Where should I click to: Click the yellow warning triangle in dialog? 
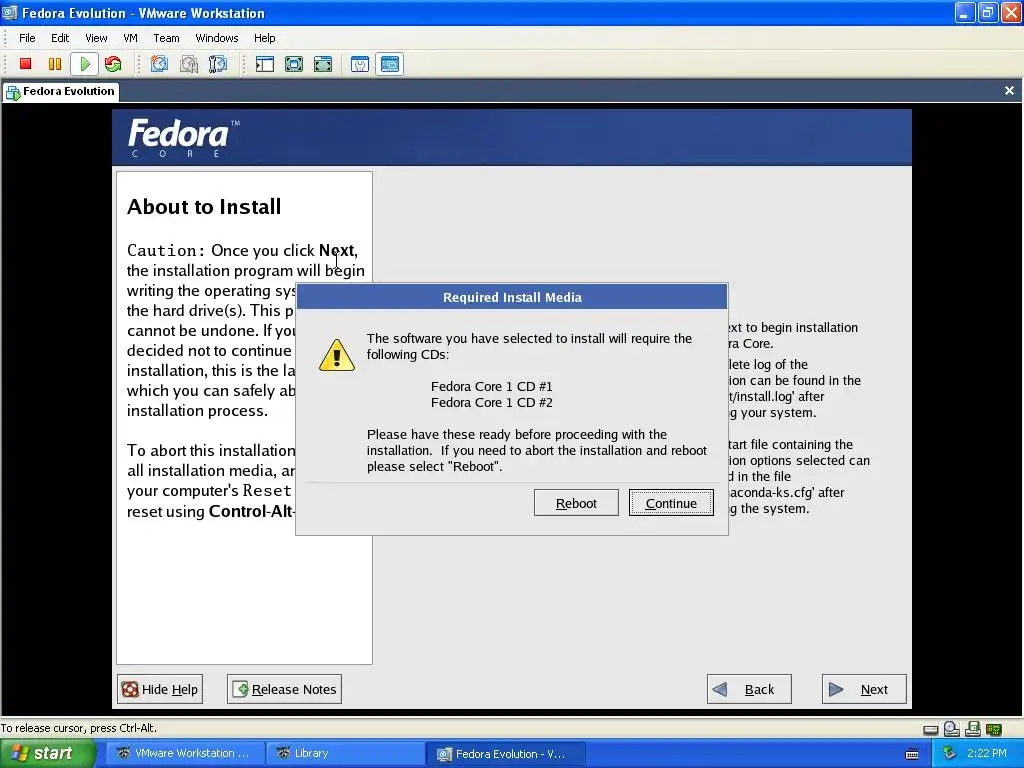pos(337,355)
